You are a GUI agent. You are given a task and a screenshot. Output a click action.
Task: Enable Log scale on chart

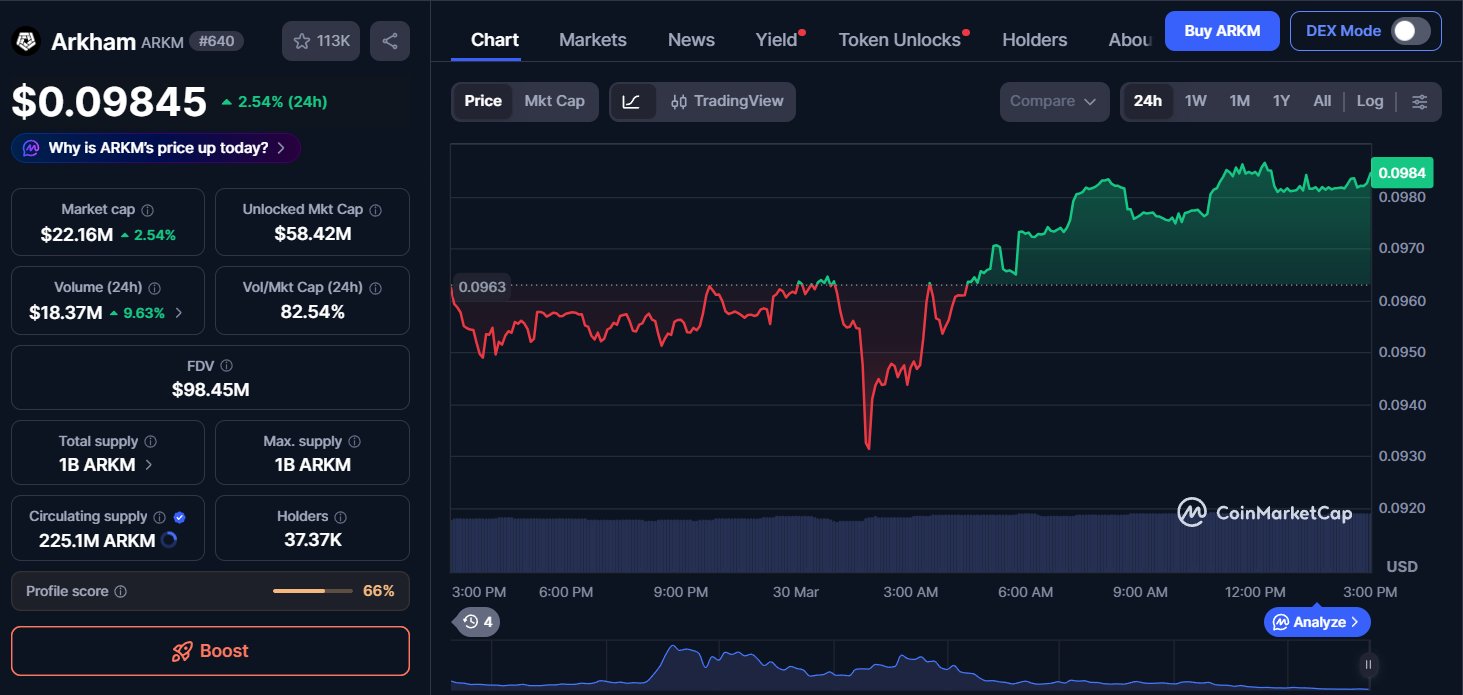click(x=1369, y=101)
